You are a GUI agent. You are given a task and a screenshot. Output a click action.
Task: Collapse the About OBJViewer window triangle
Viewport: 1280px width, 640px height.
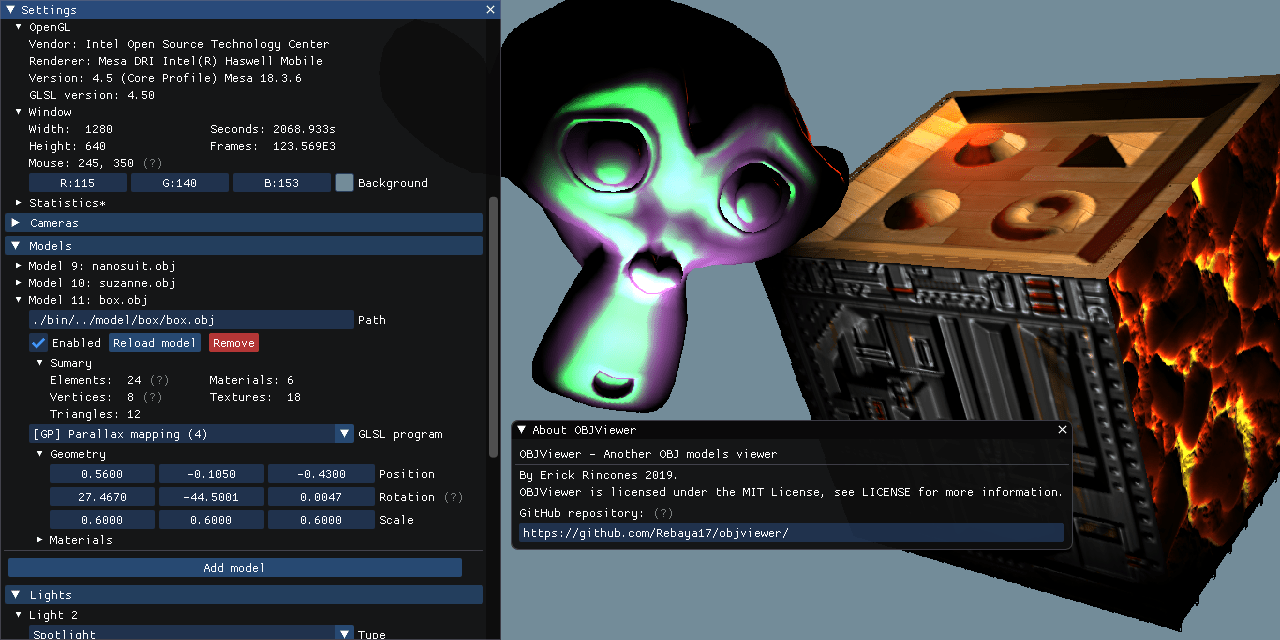pyautogui.click(x=522, y=430)
